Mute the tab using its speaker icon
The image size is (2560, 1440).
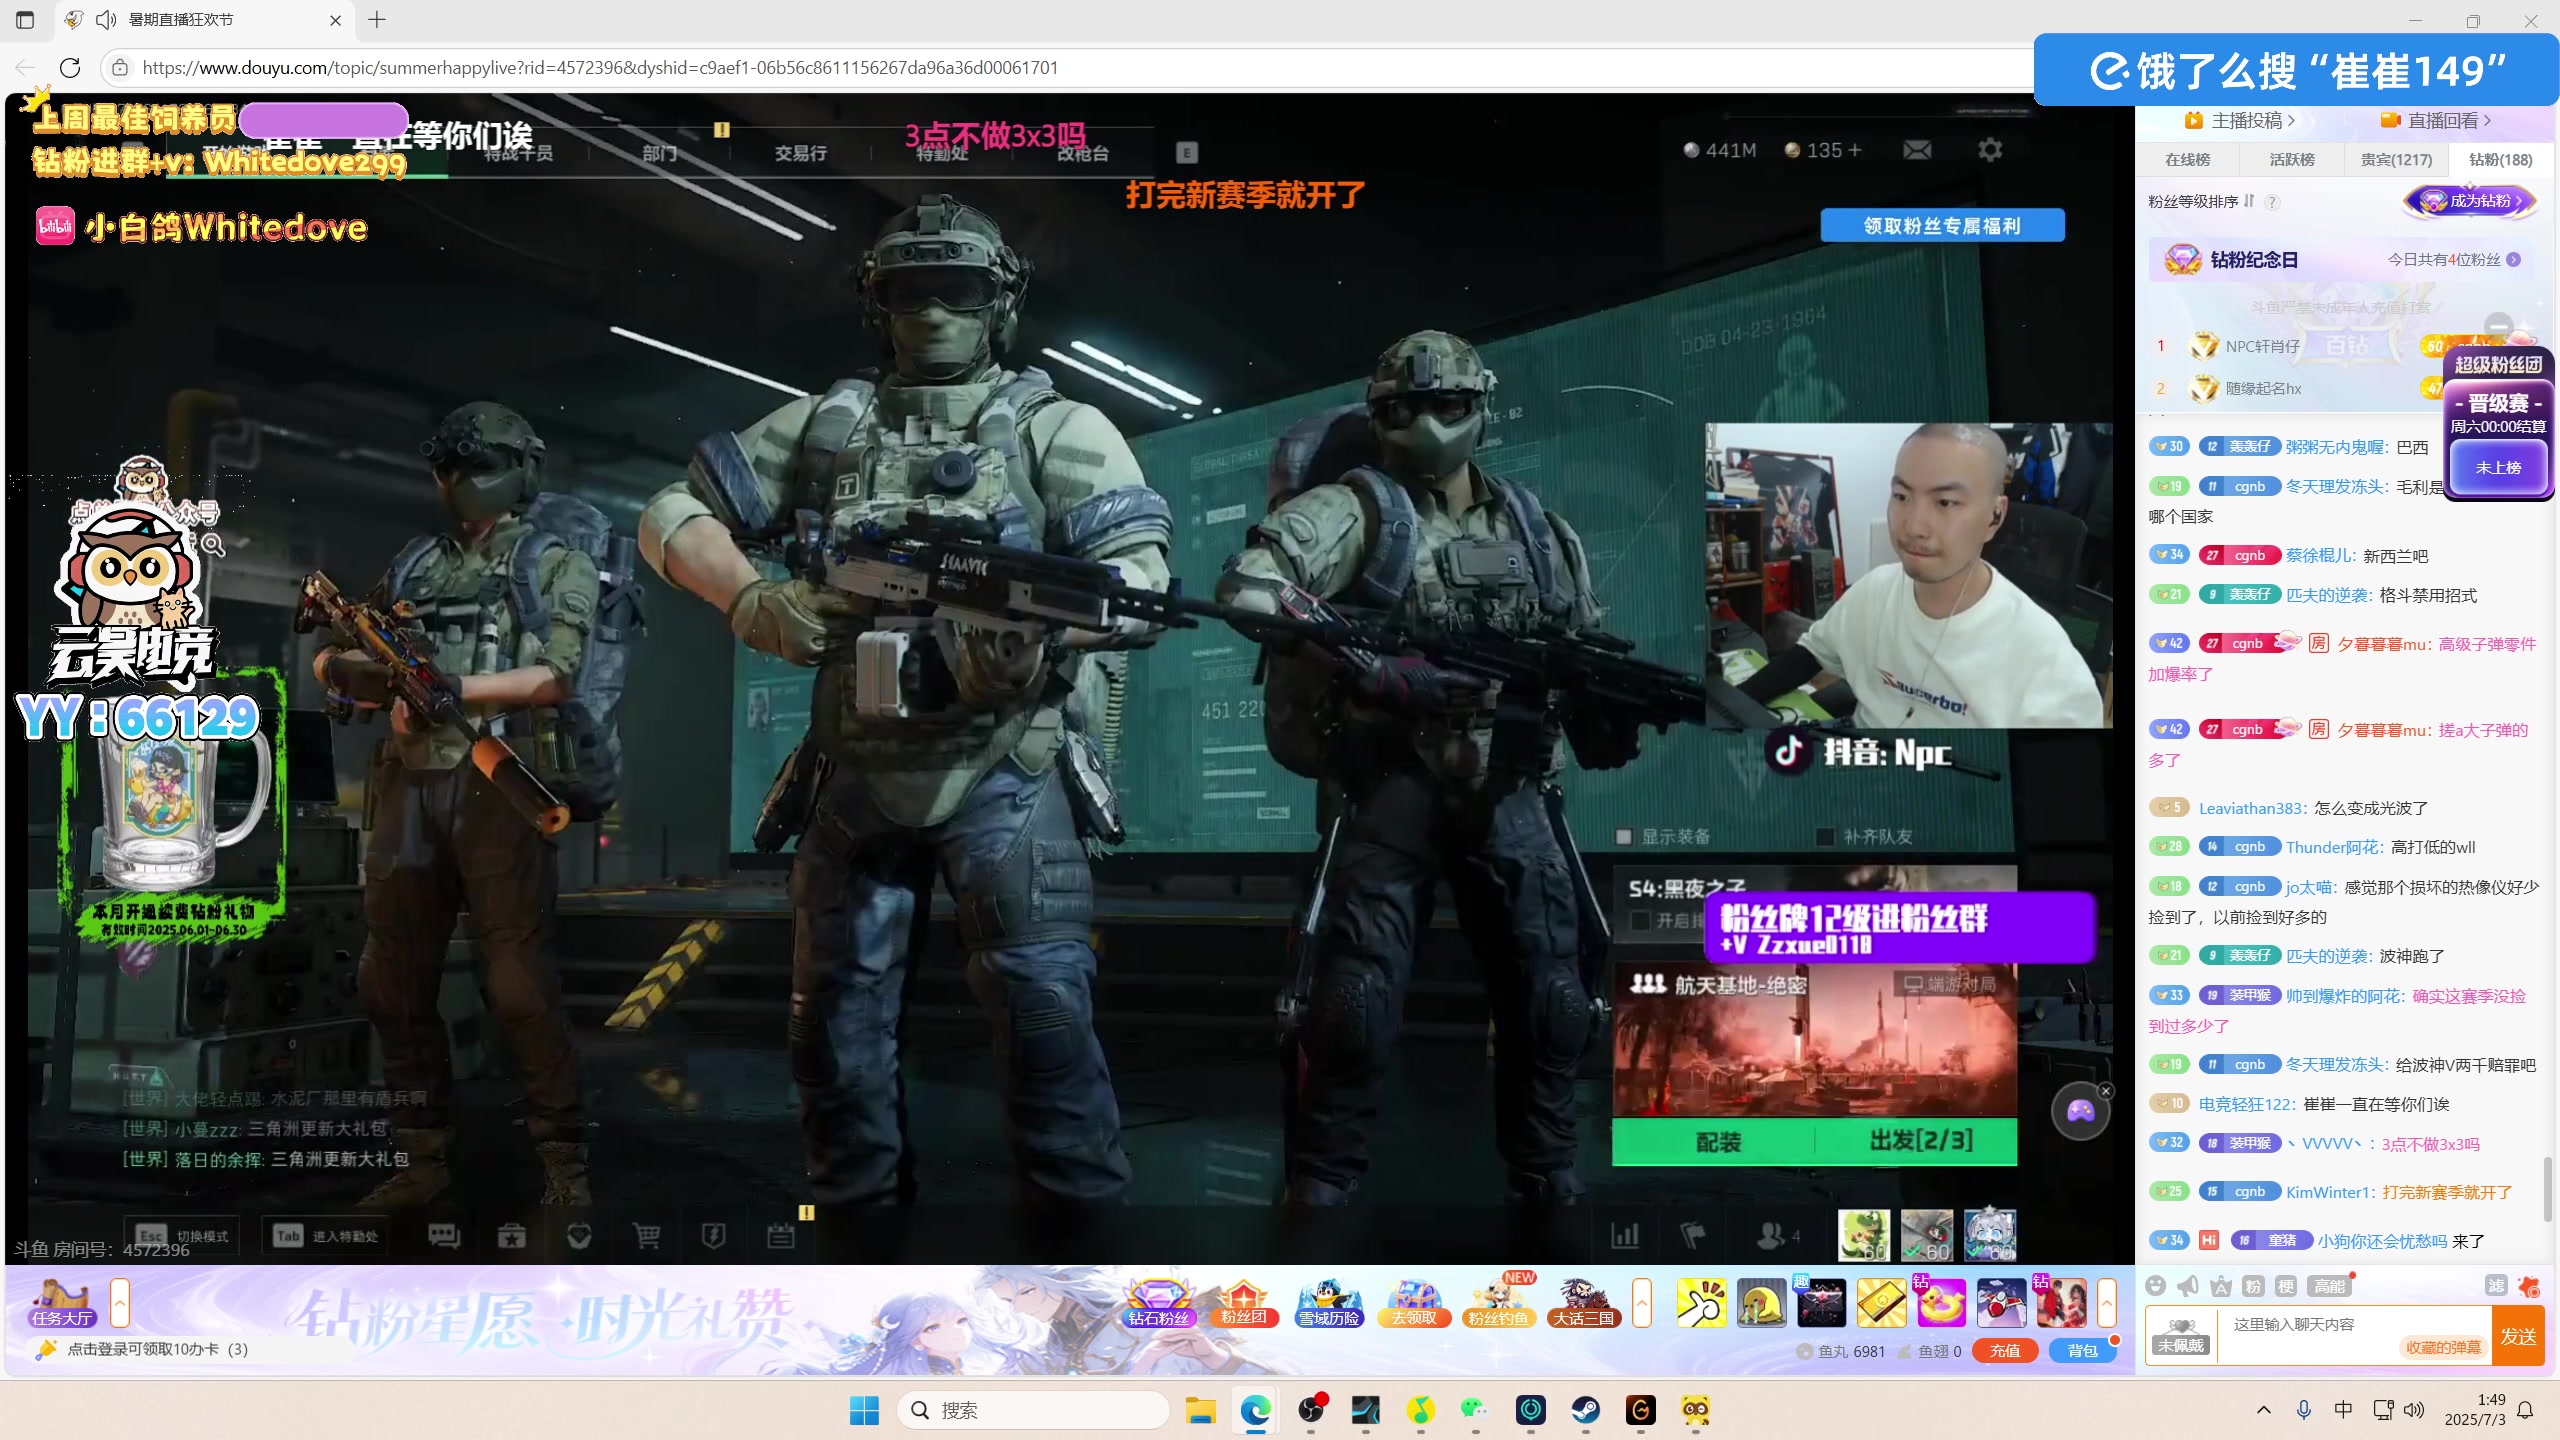[x=105, y=20]
